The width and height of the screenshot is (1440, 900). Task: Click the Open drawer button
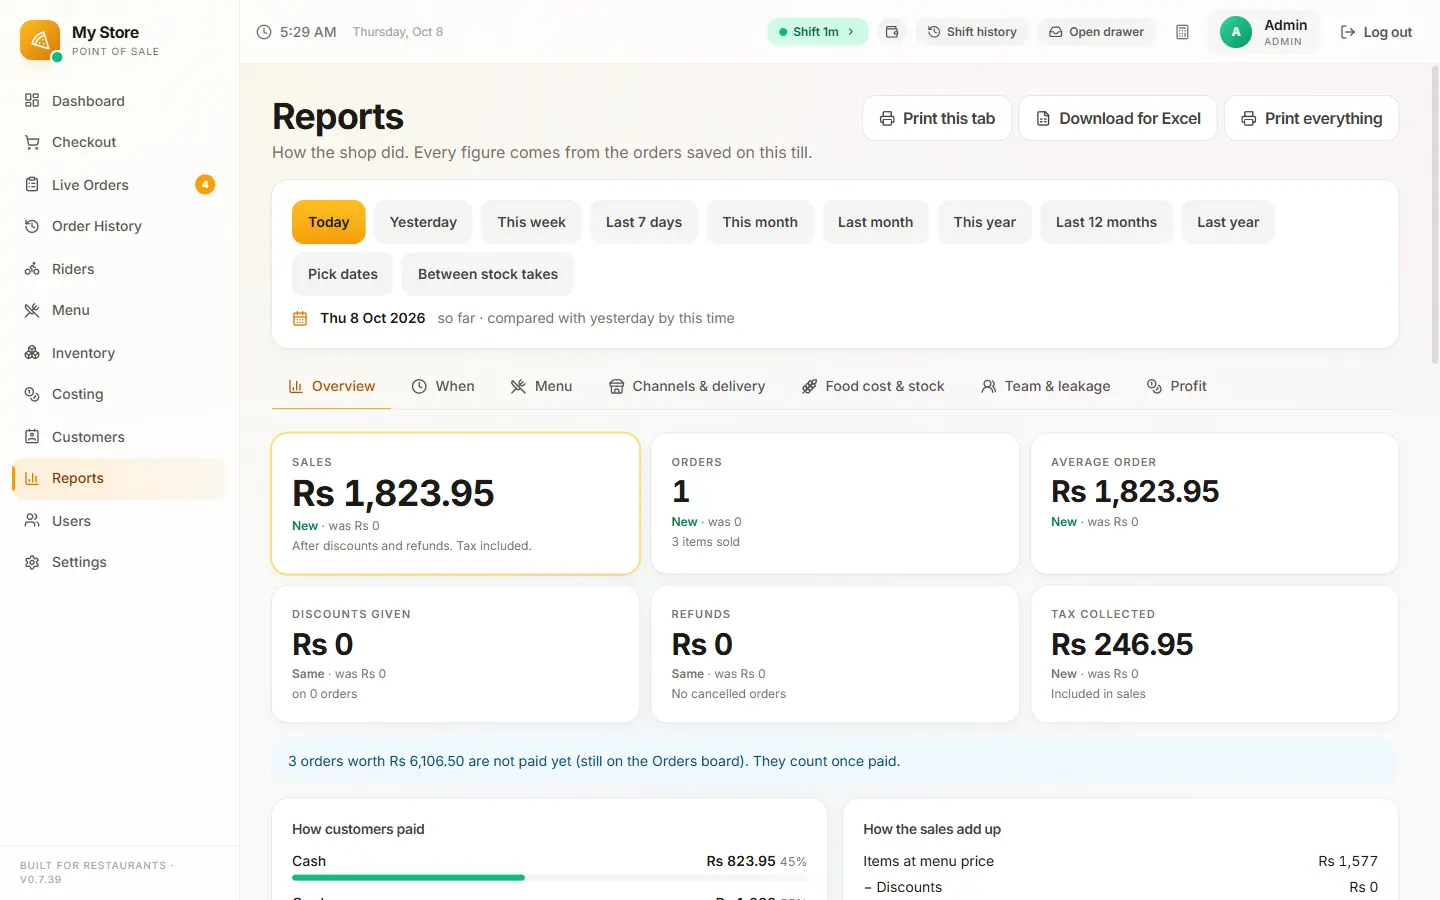pos(1096,32)
